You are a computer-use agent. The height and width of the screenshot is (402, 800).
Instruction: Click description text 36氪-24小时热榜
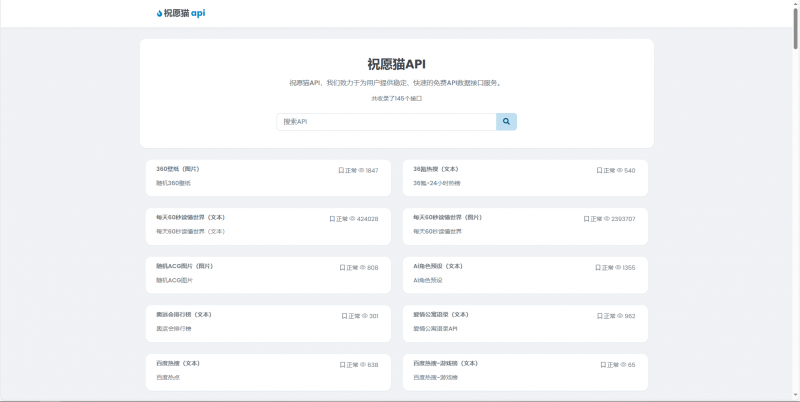(437, 183)
